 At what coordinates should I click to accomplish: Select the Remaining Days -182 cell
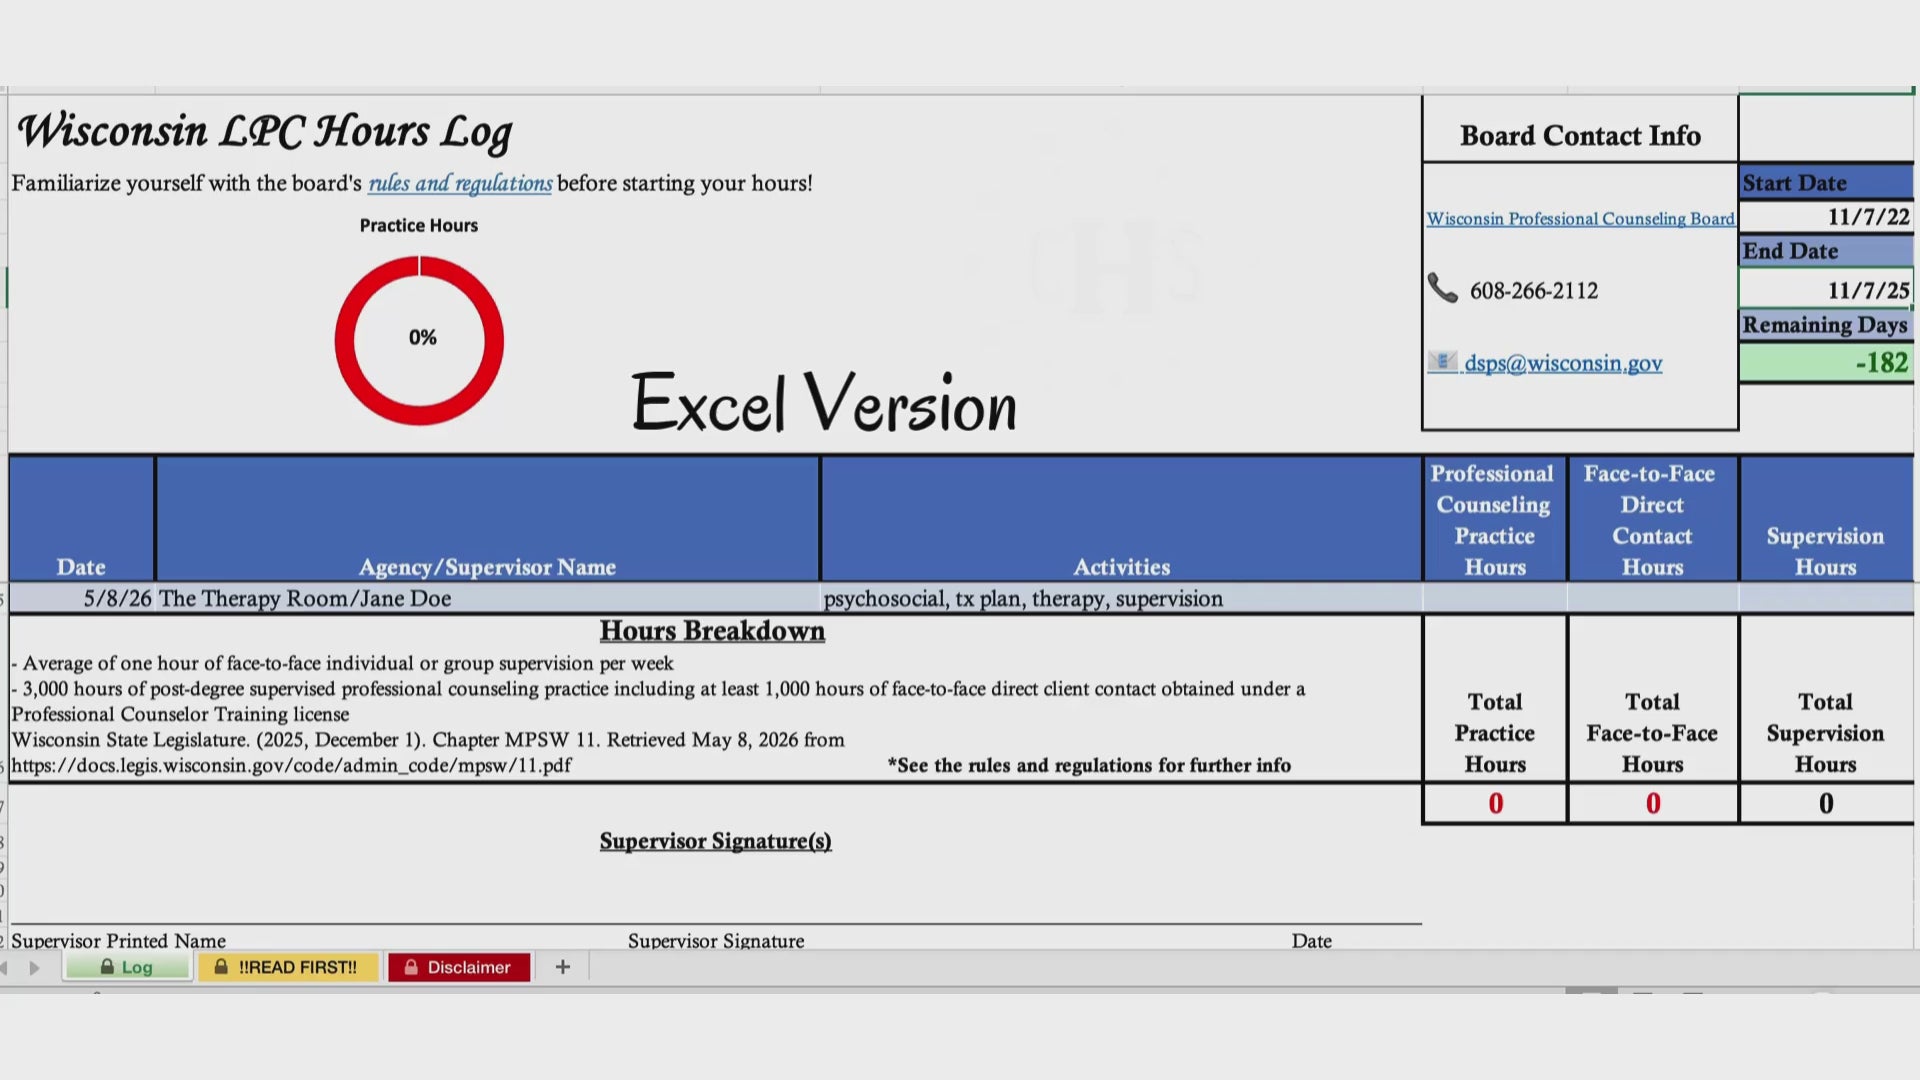1826,363
